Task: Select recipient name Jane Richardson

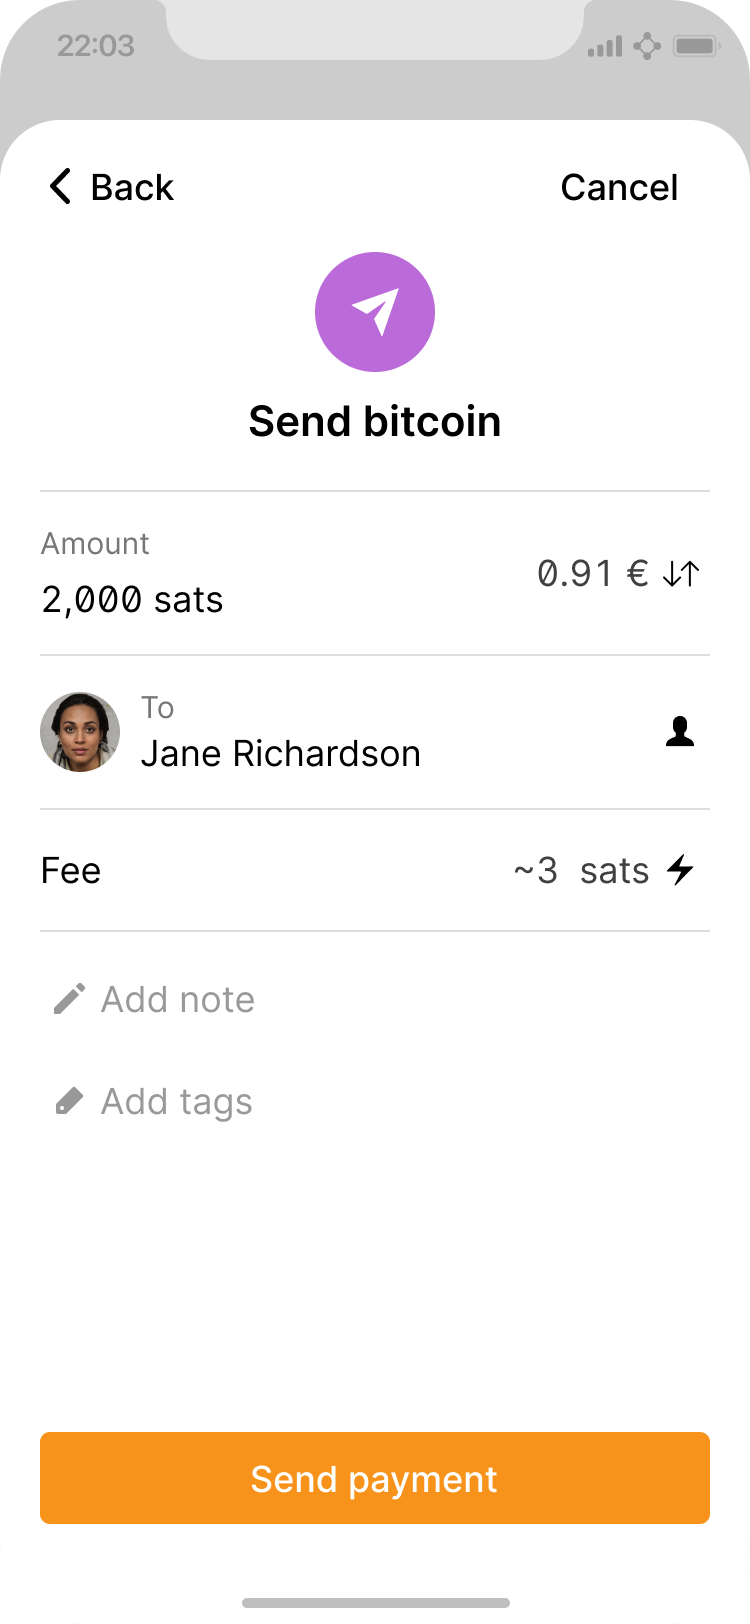Action: [x=280, y=753]
